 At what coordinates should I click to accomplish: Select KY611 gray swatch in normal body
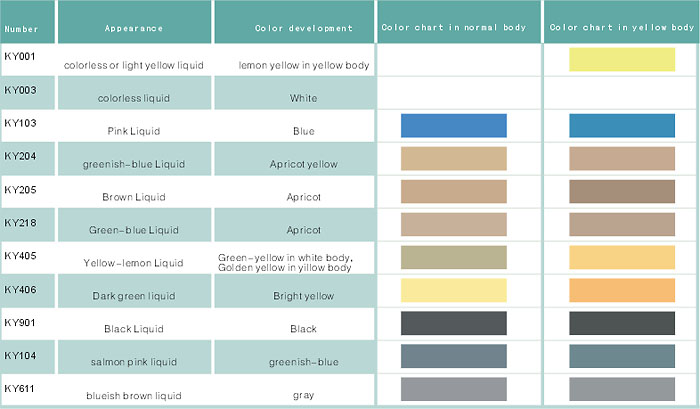tap(454, 389)
